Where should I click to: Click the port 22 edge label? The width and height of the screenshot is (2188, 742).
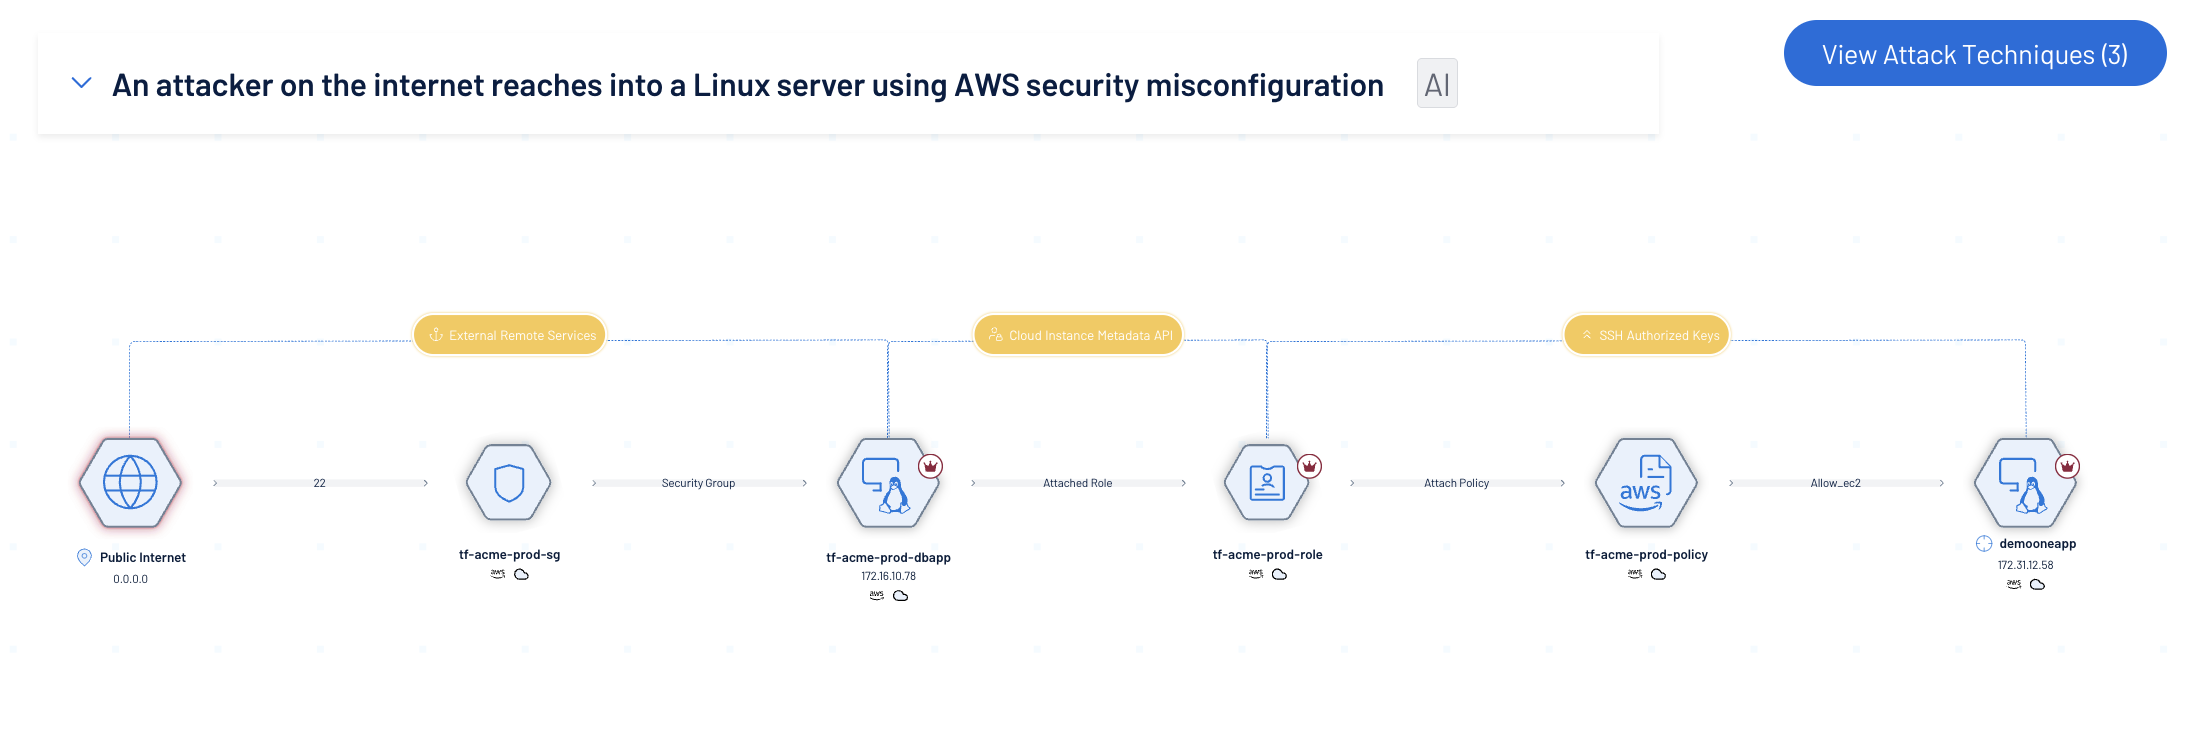point(319,483)
